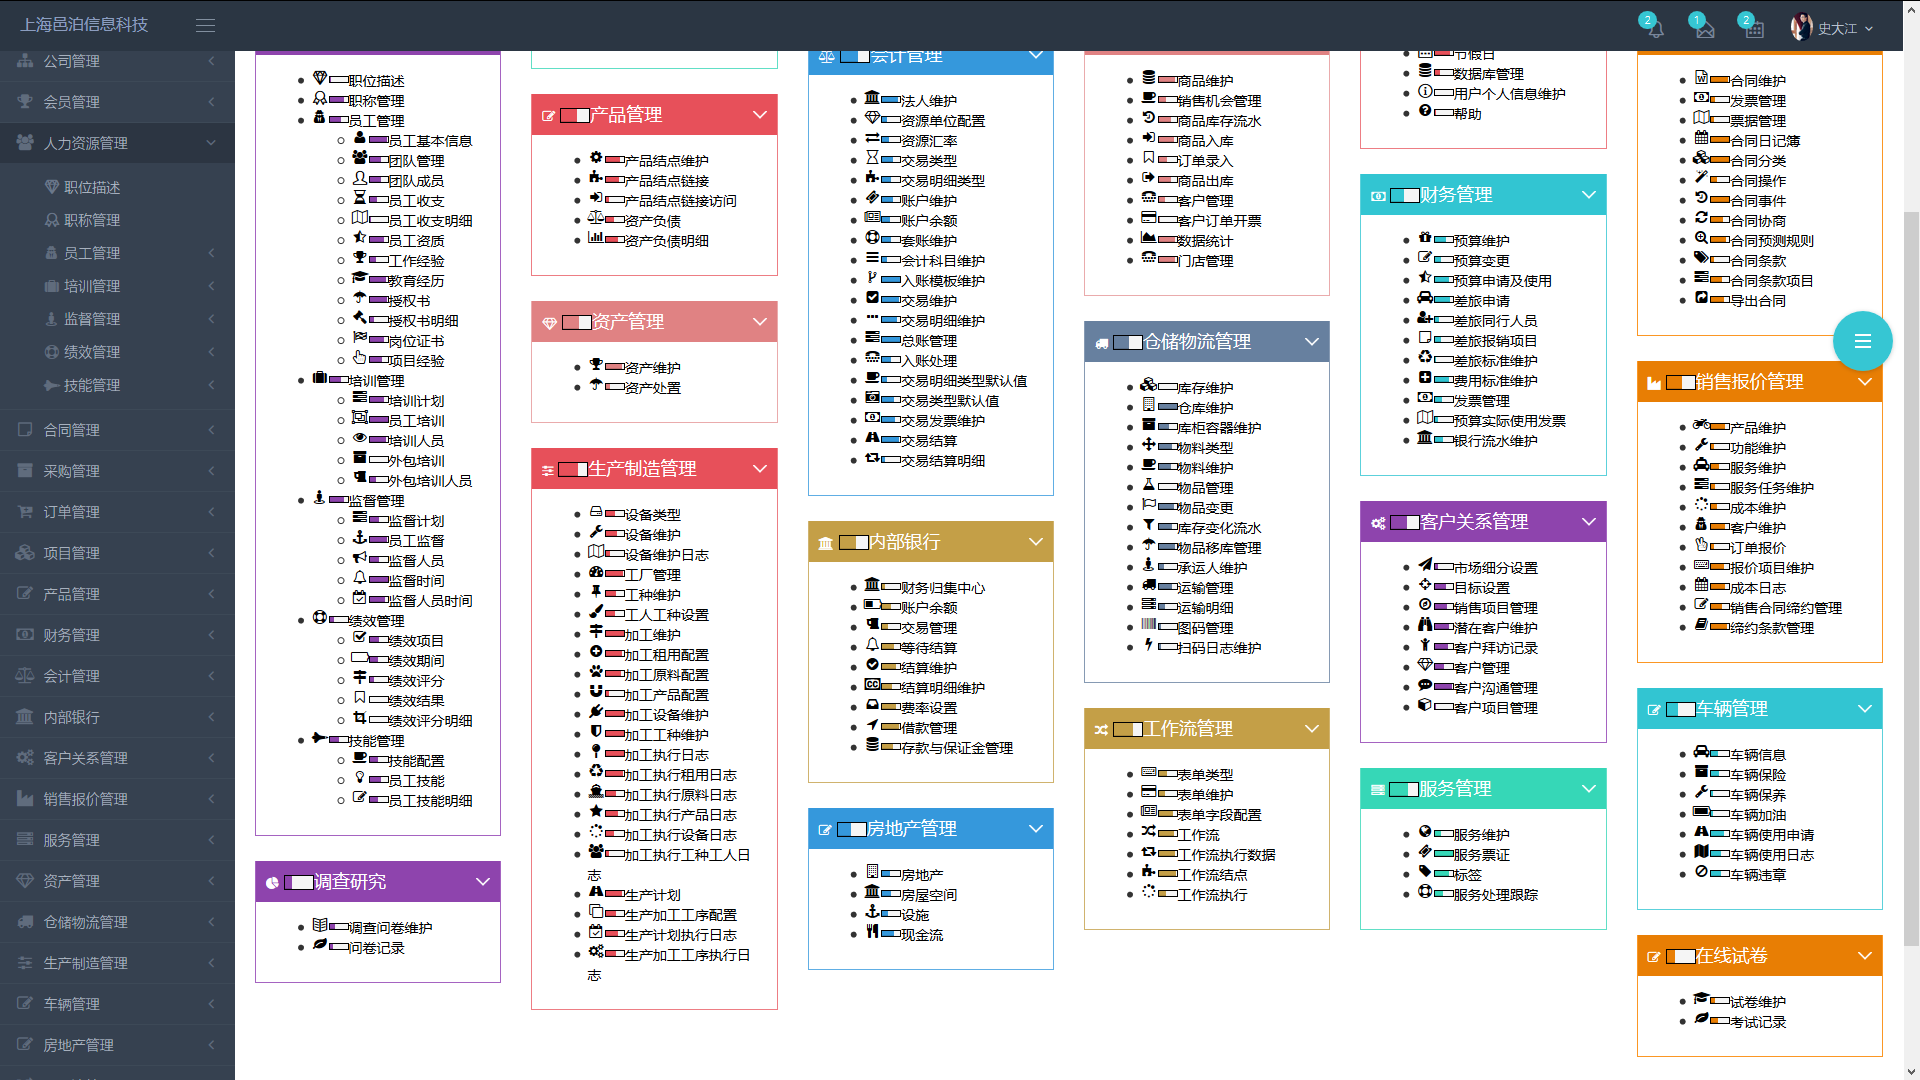Open the 车辆信息 link

coord(1757,755)
